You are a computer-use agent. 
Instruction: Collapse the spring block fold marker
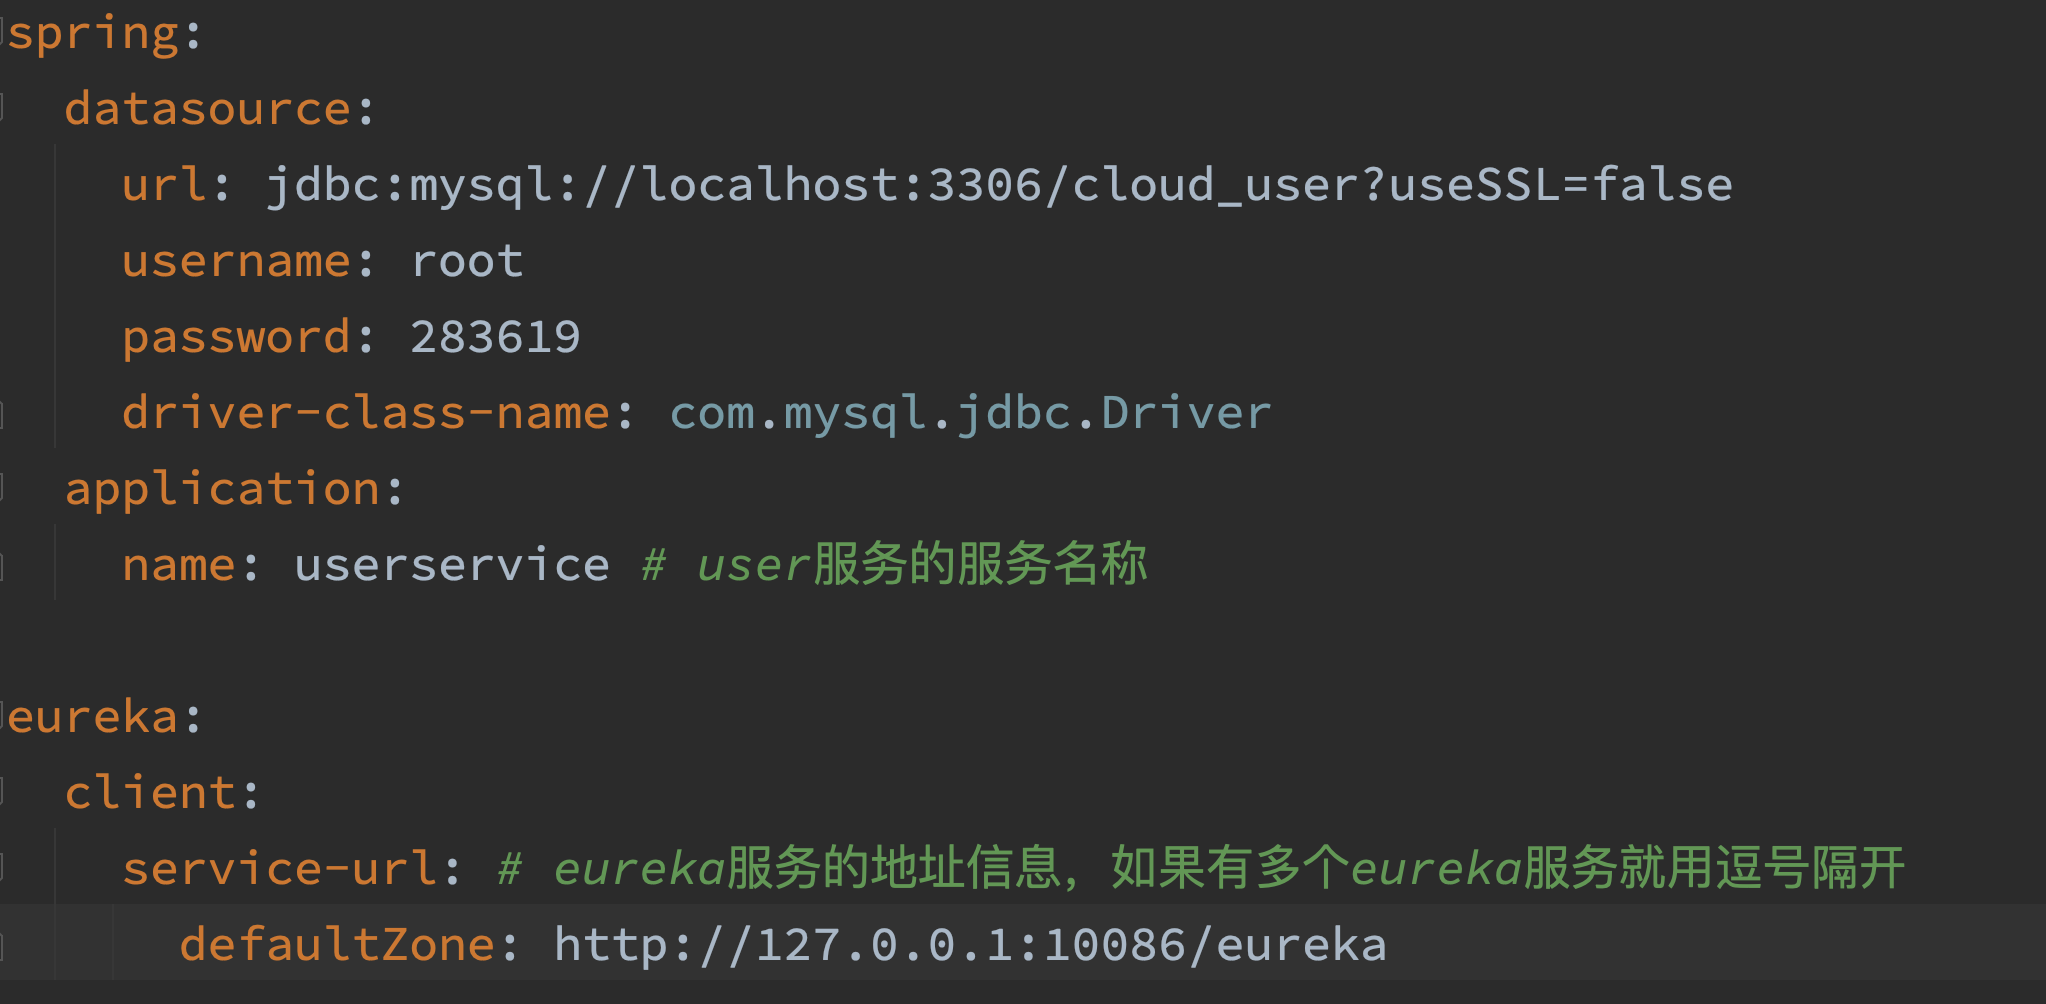tap(4, 33)
